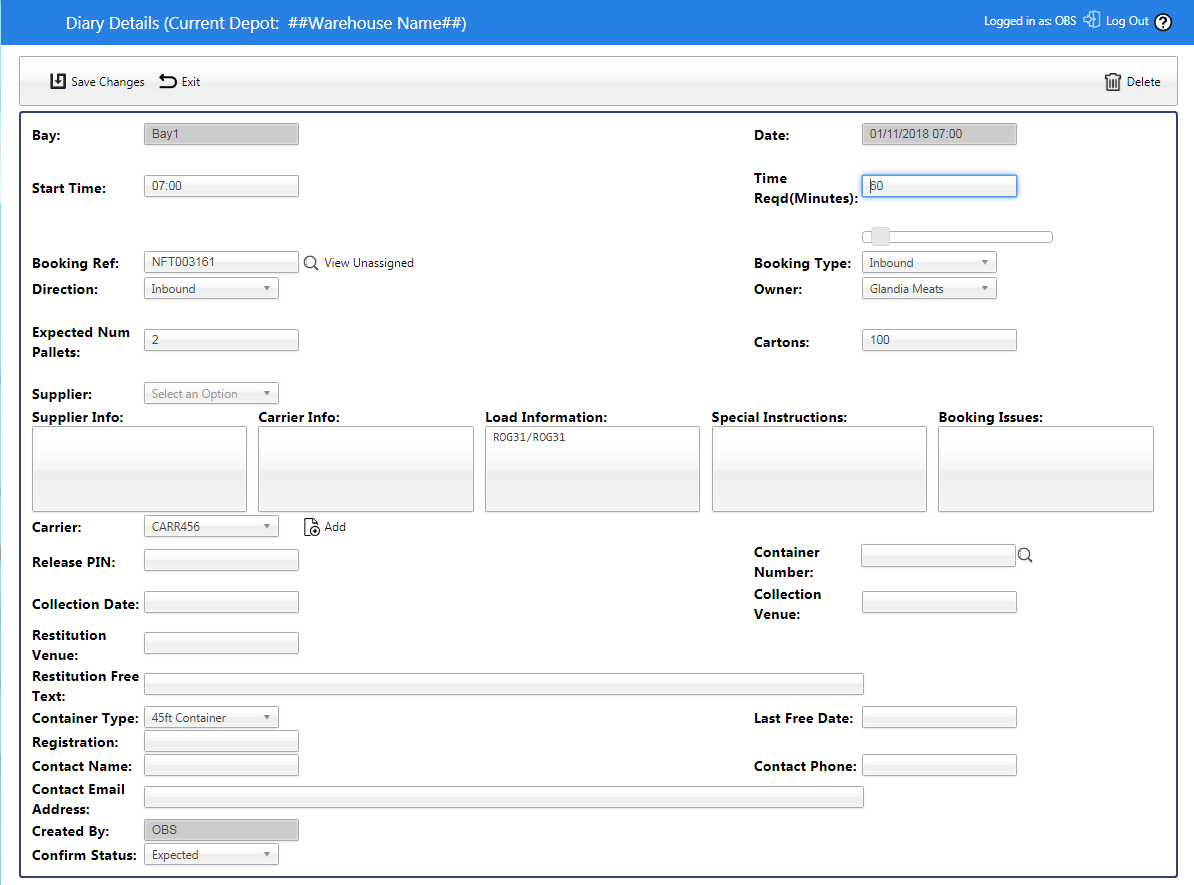Click the Carrier Info text area

[366, 469]
